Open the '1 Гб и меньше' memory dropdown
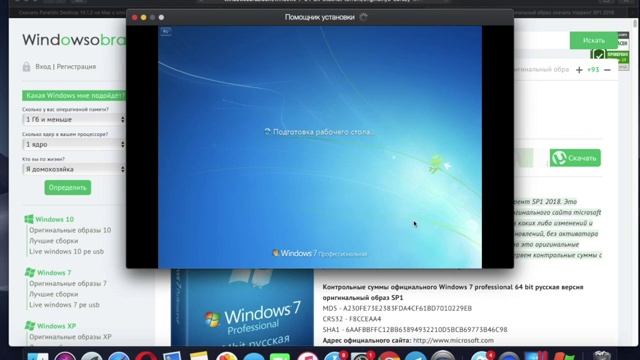Screen dimensions: 640x360 tap(74, 120)
